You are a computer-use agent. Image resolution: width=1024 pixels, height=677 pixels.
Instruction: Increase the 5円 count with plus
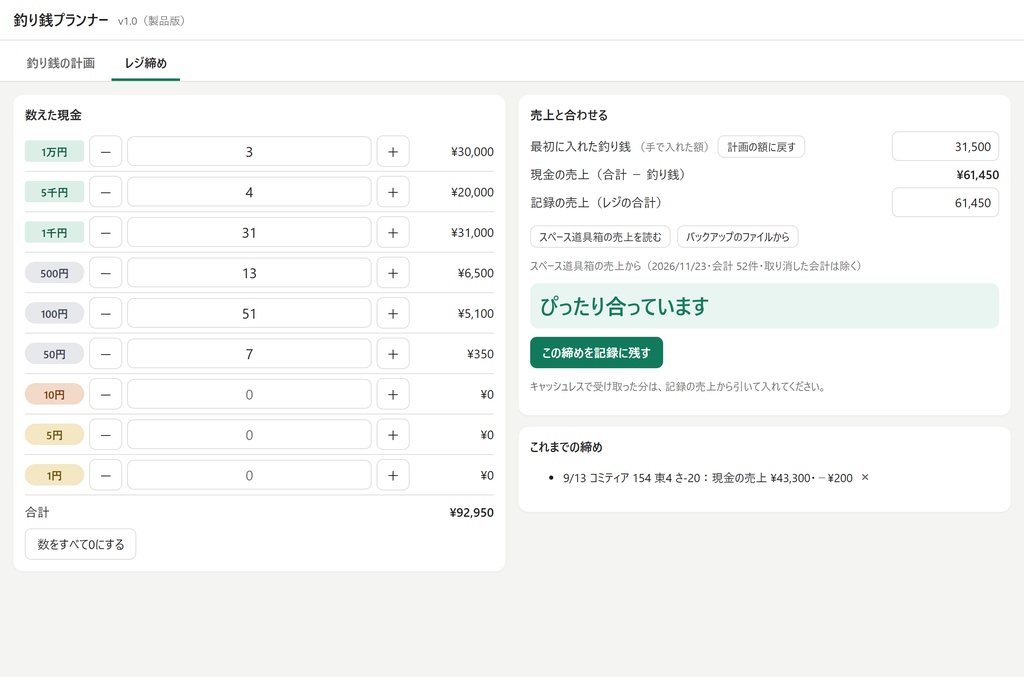[393, 435]
